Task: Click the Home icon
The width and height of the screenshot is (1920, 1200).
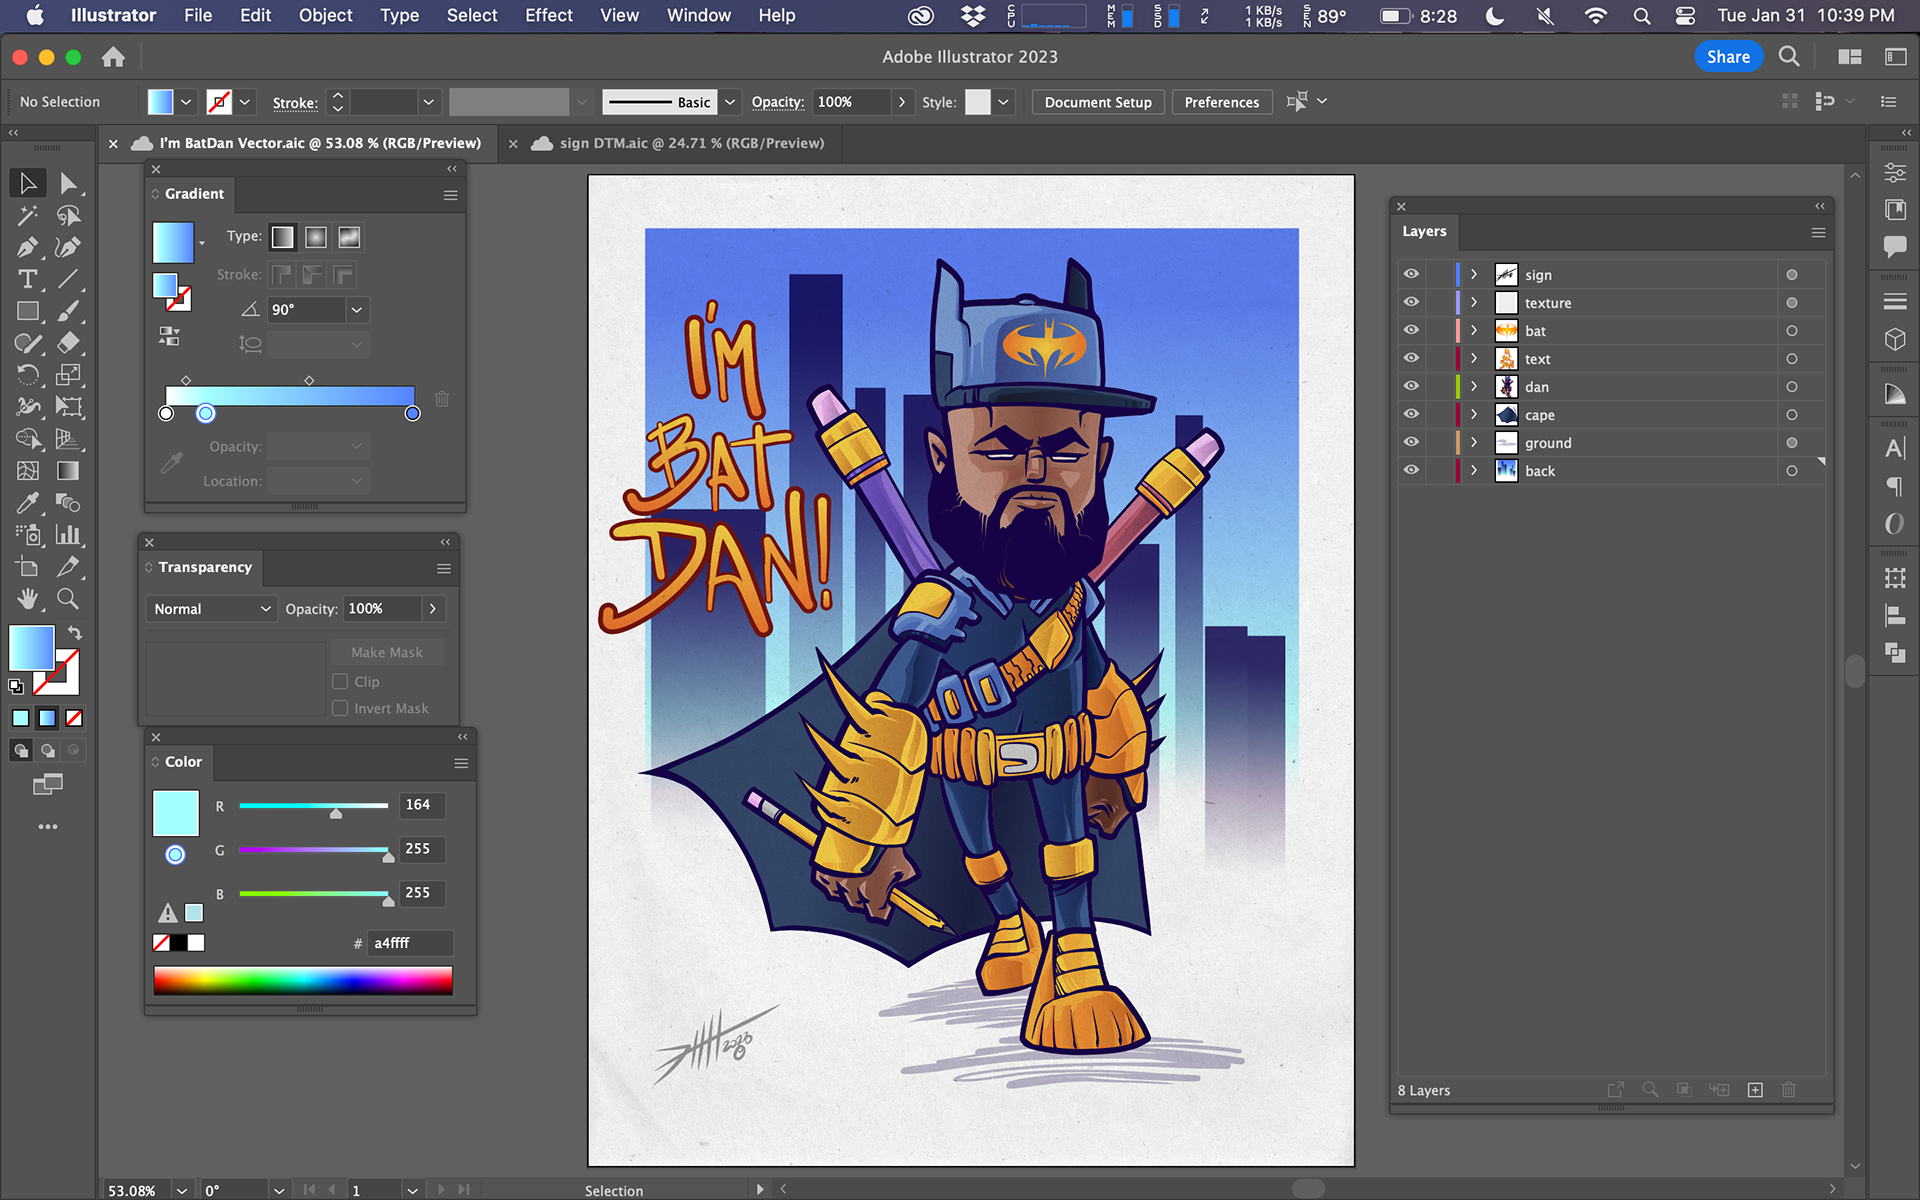Action: pyautogui.click(x=113, y=57)
